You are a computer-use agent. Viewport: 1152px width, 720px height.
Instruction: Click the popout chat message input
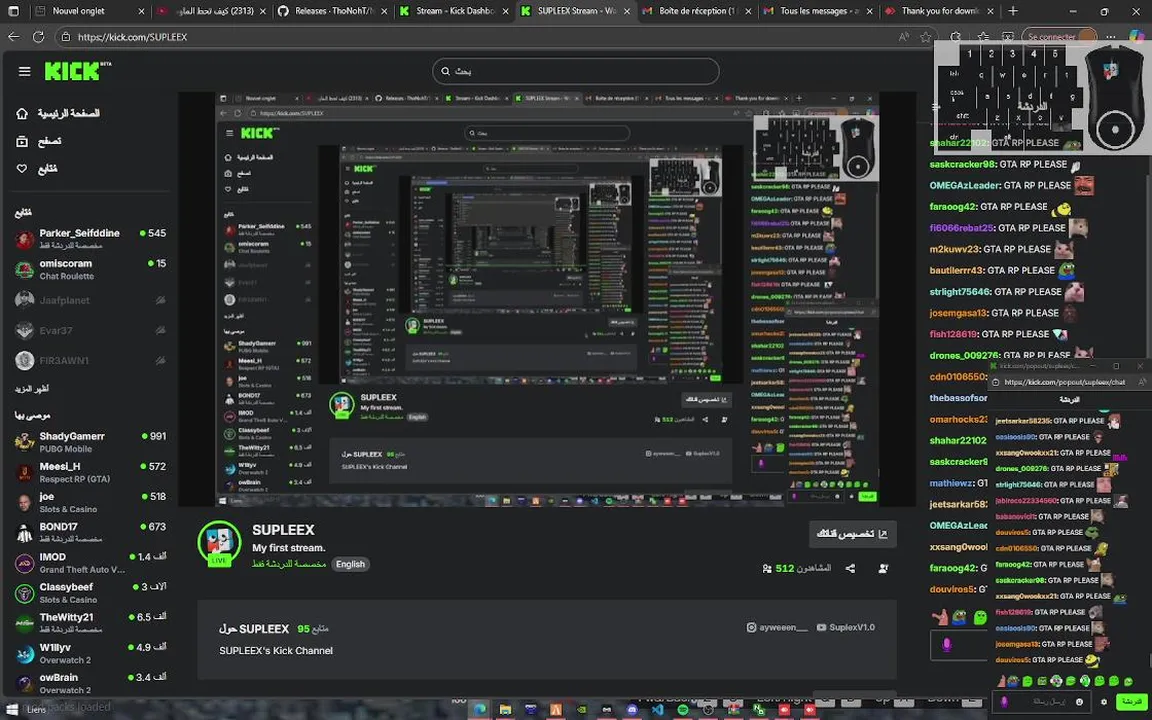[1042, 702]
